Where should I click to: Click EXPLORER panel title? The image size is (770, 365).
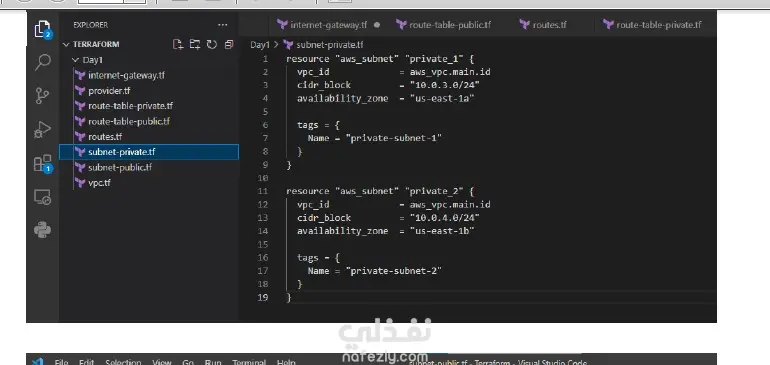(91, 25)
